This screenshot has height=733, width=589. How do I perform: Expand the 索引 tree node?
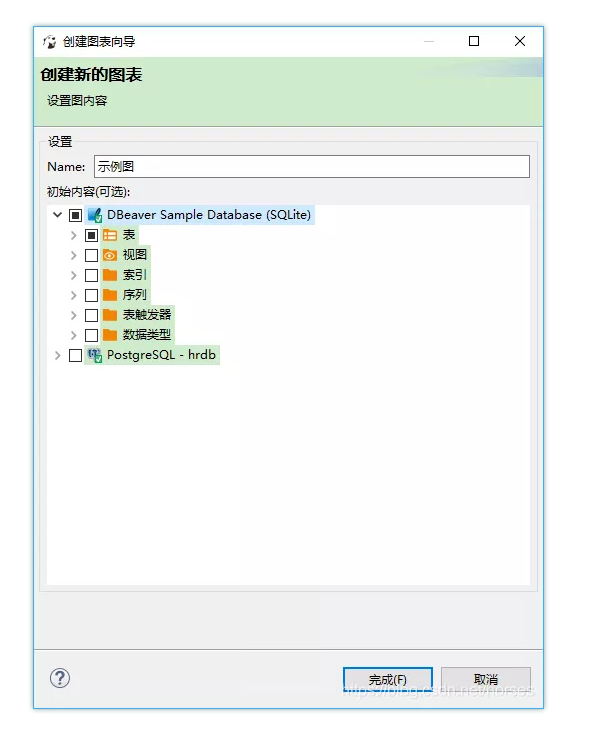pos(73,275)
